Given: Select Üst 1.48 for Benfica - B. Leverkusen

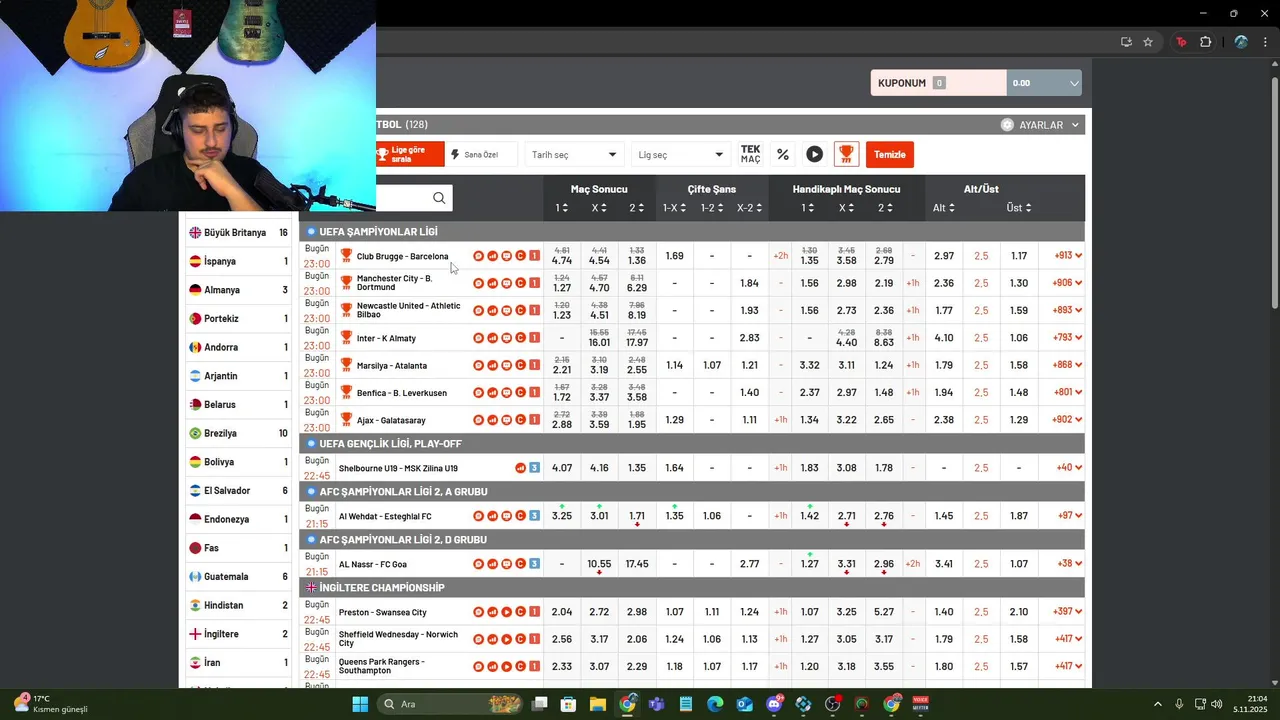Looking at the screenshot, I should (x=1018, y=393).
